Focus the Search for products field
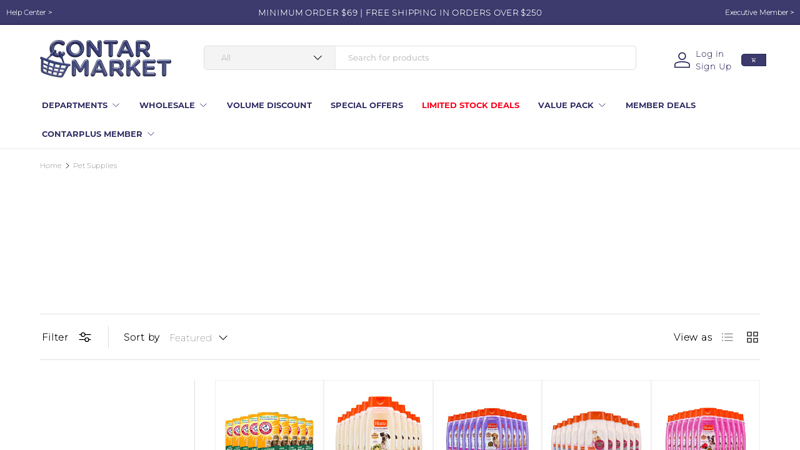 pos(486,58)
